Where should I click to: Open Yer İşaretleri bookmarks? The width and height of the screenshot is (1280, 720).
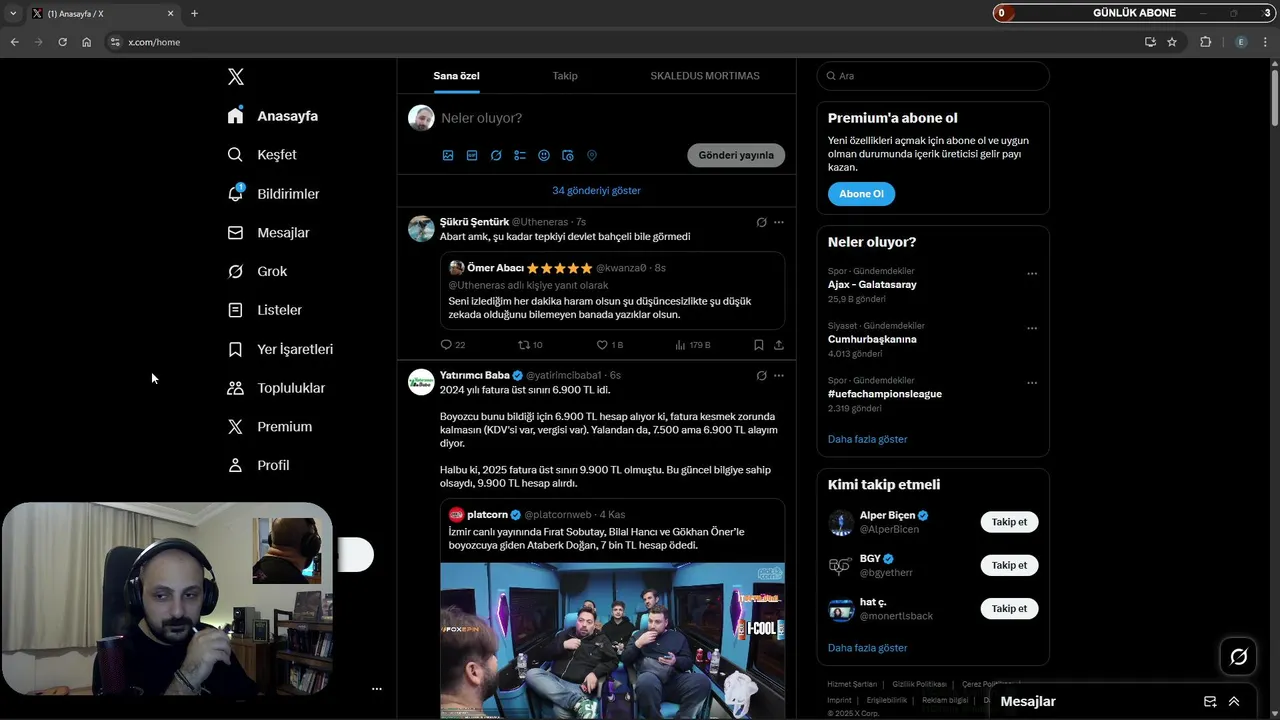pos(280,349)
